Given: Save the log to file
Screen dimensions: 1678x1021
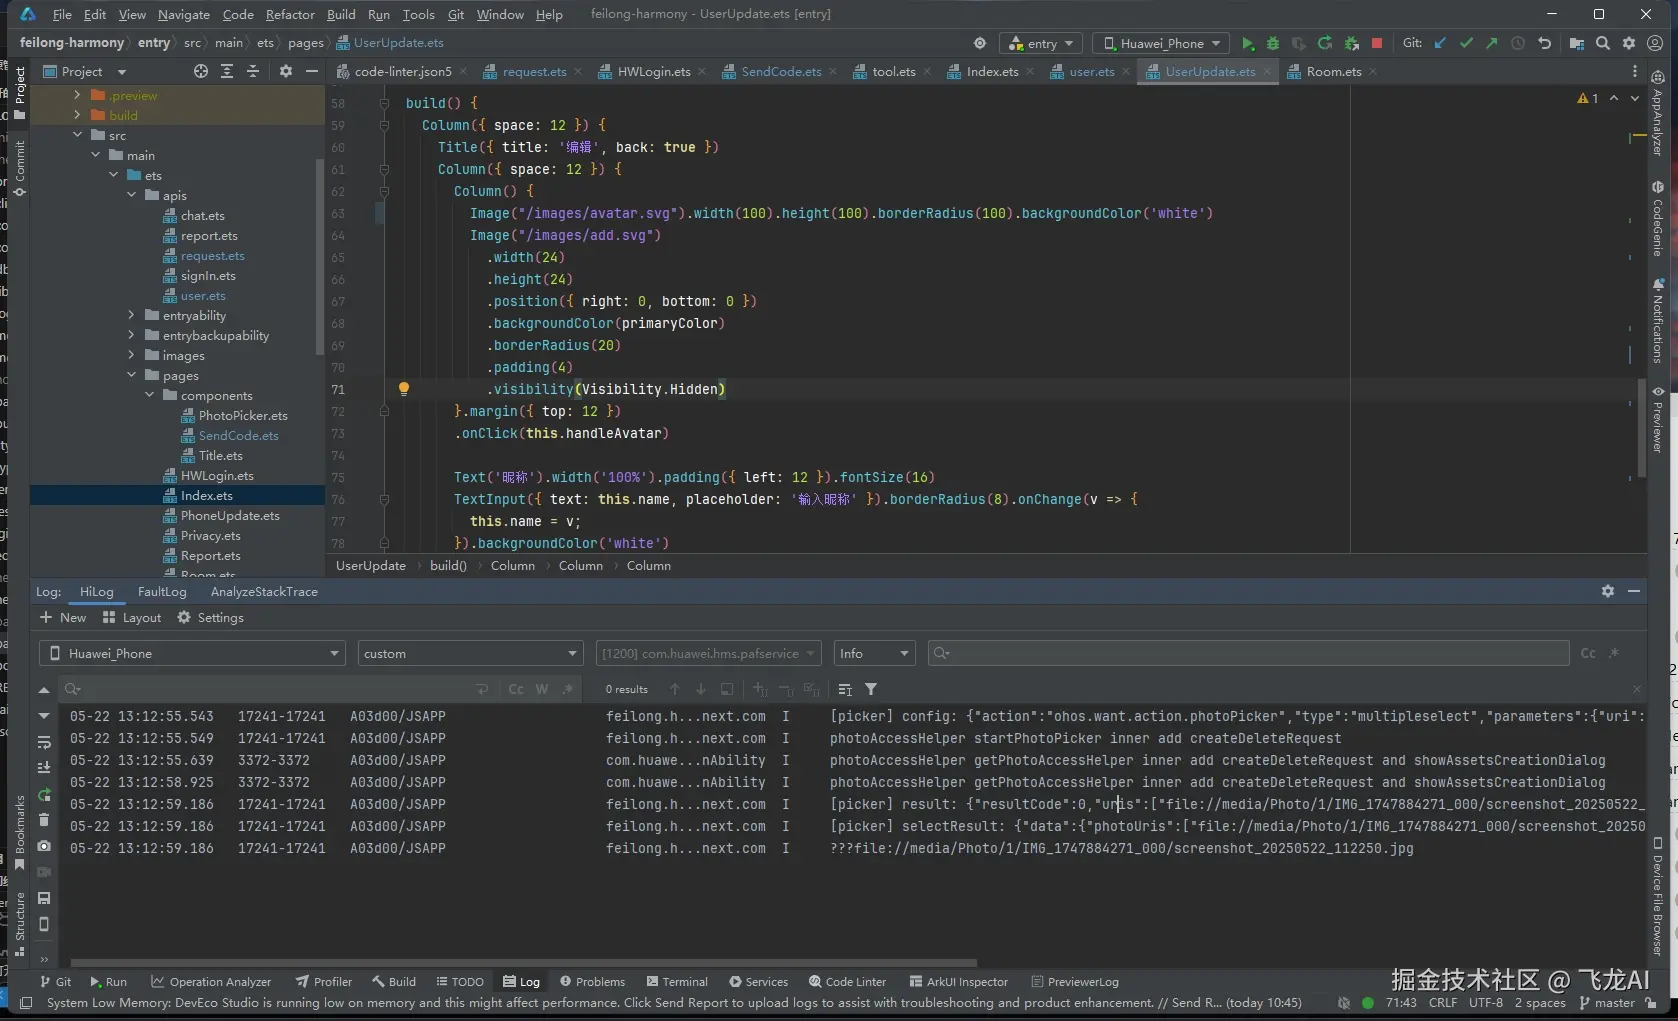Looking at the screenshot, I should tap(44, 898).
